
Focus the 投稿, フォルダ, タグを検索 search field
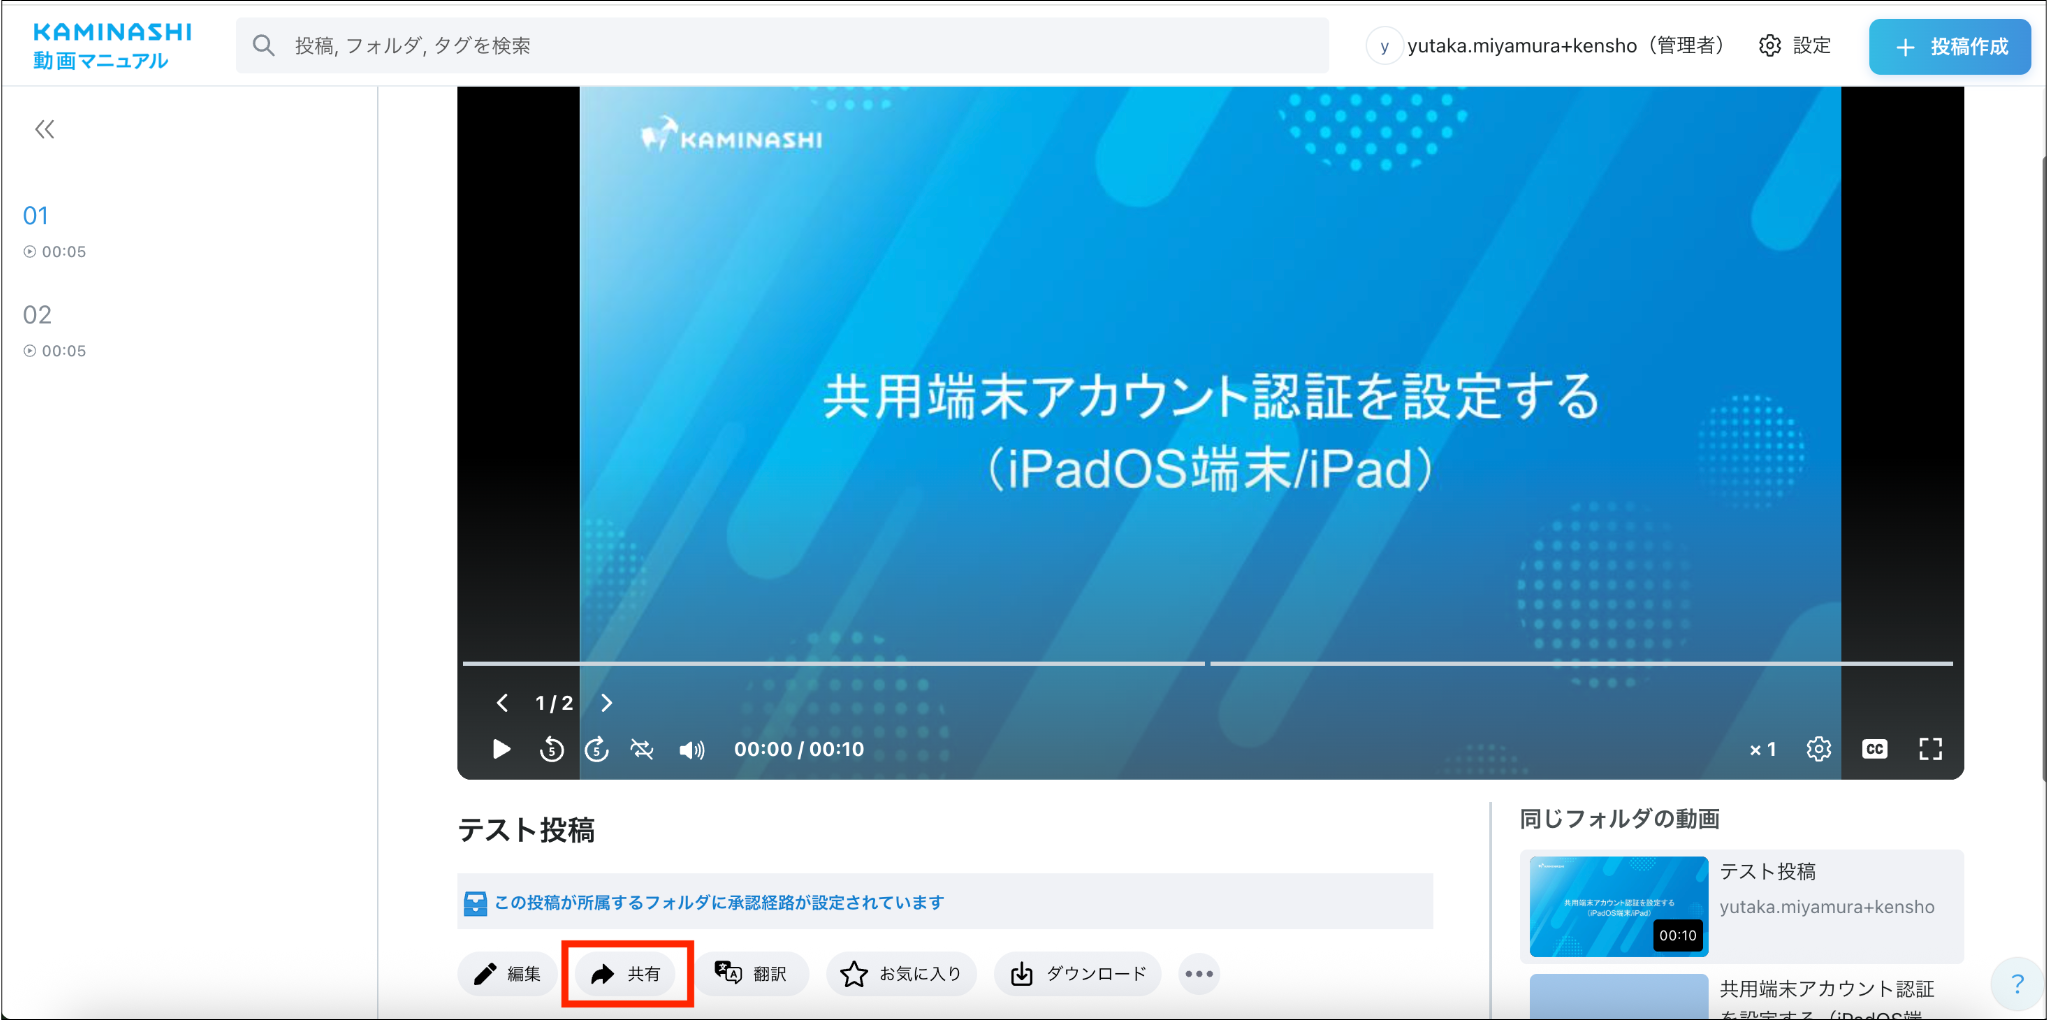click(782, 45)
